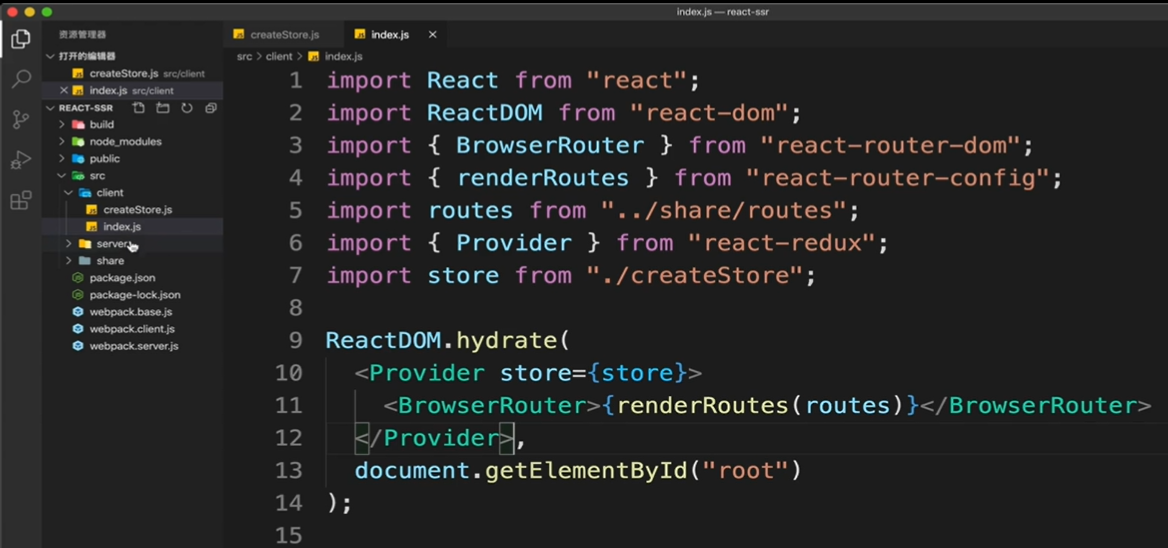Click the getElementById method call
The width and height of the screenshot is (1168, 548).
586,471
